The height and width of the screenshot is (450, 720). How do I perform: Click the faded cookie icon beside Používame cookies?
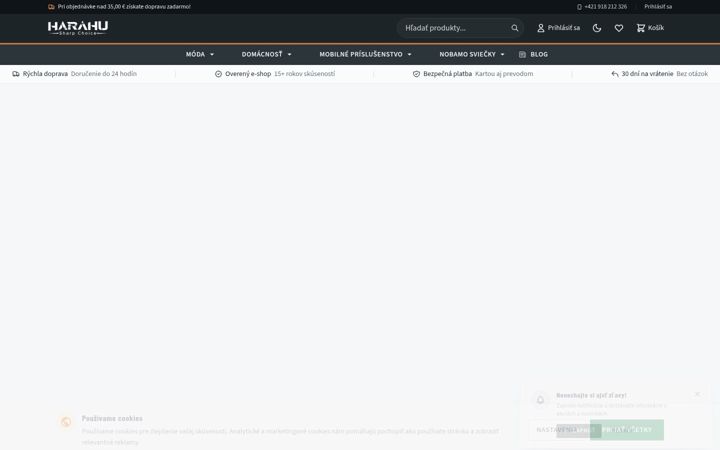(66, 422)
